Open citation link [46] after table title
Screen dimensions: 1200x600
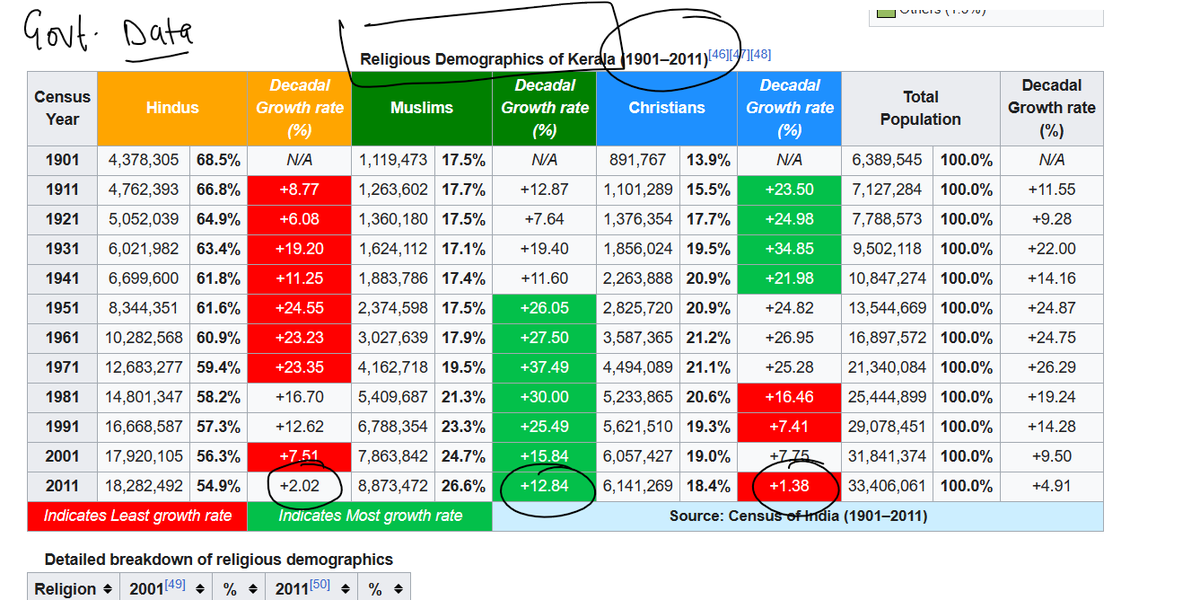click(717, 54)
